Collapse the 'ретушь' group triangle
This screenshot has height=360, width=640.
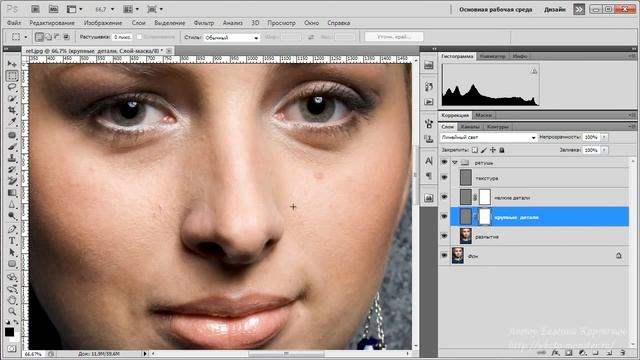coord(455,162)
